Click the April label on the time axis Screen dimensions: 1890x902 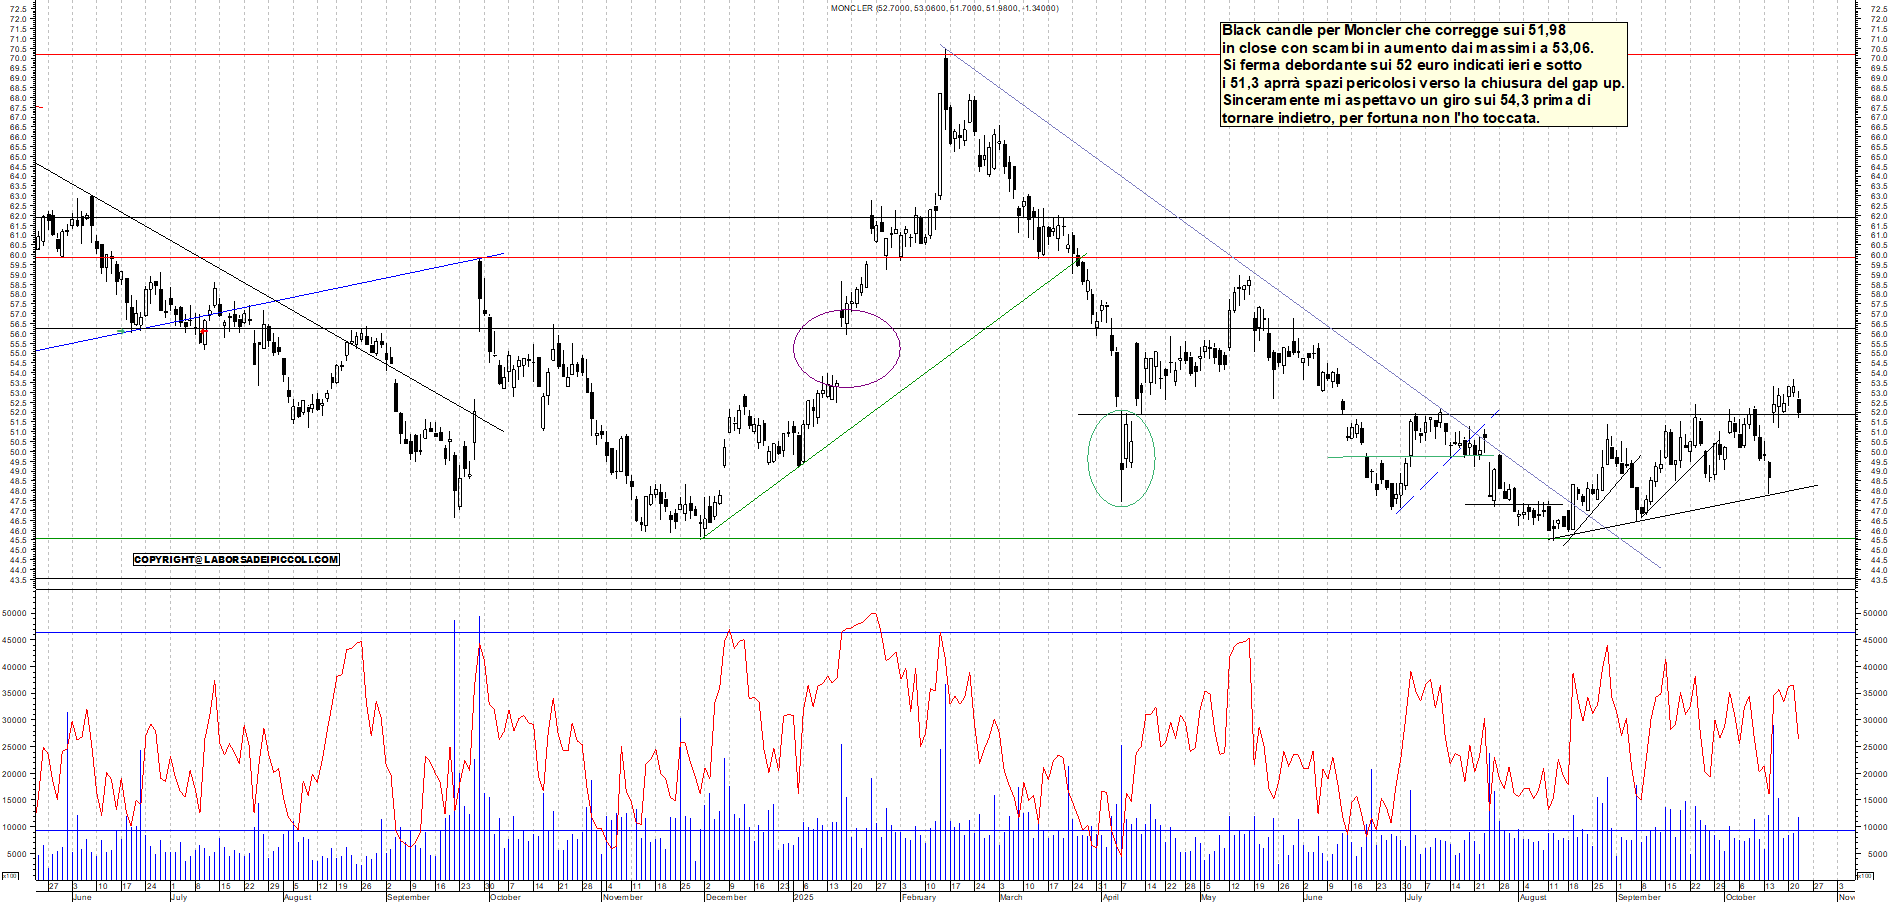(1110, 897)
